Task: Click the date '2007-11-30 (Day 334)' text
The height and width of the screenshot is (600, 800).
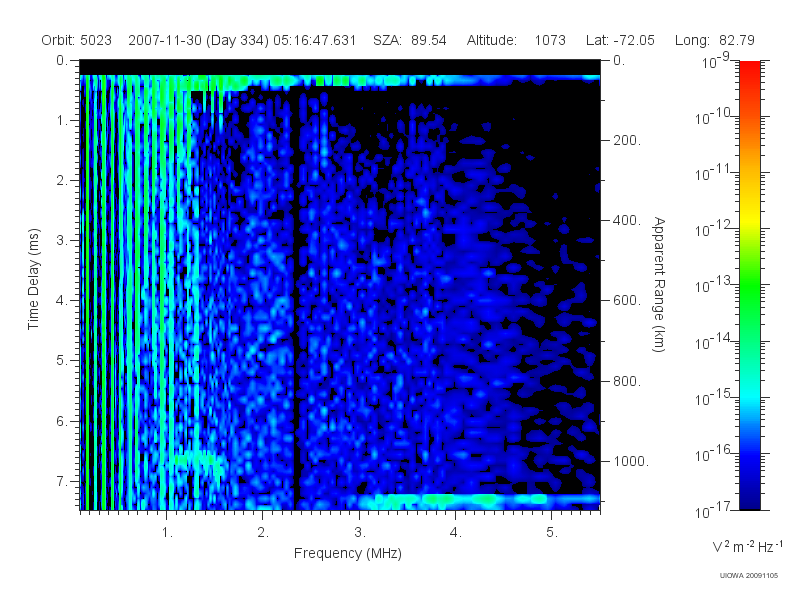Action: 198,40
